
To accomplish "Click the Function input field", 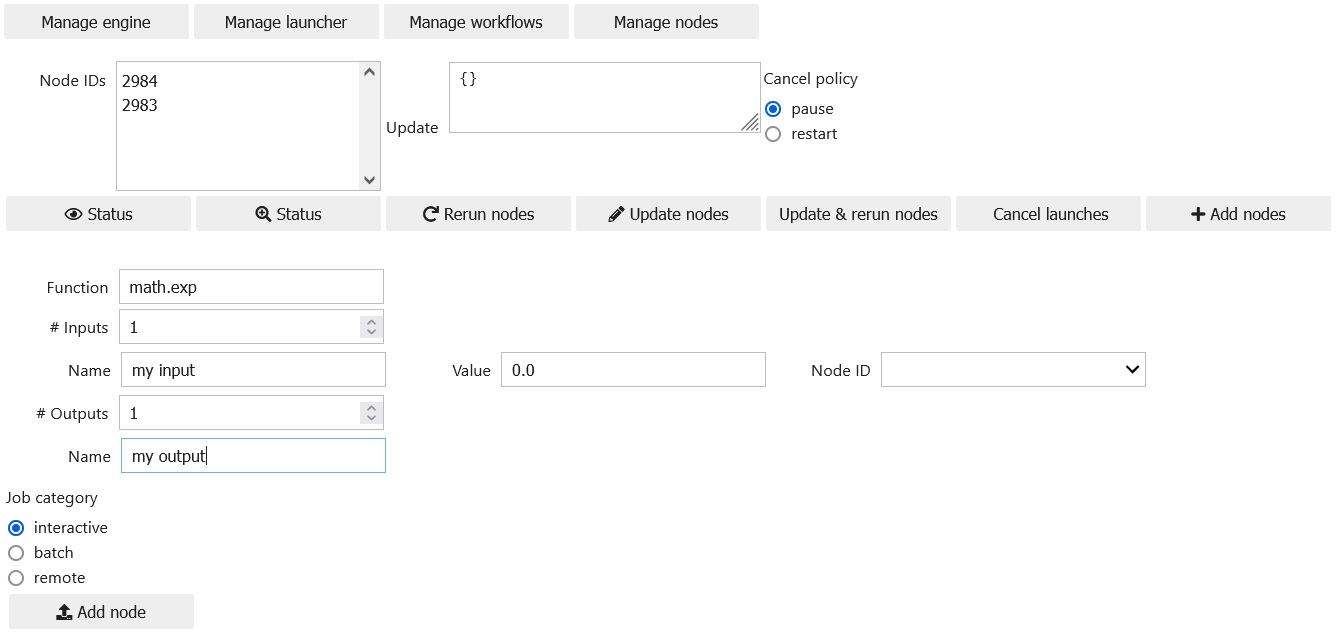I will [x=251, y=287].
